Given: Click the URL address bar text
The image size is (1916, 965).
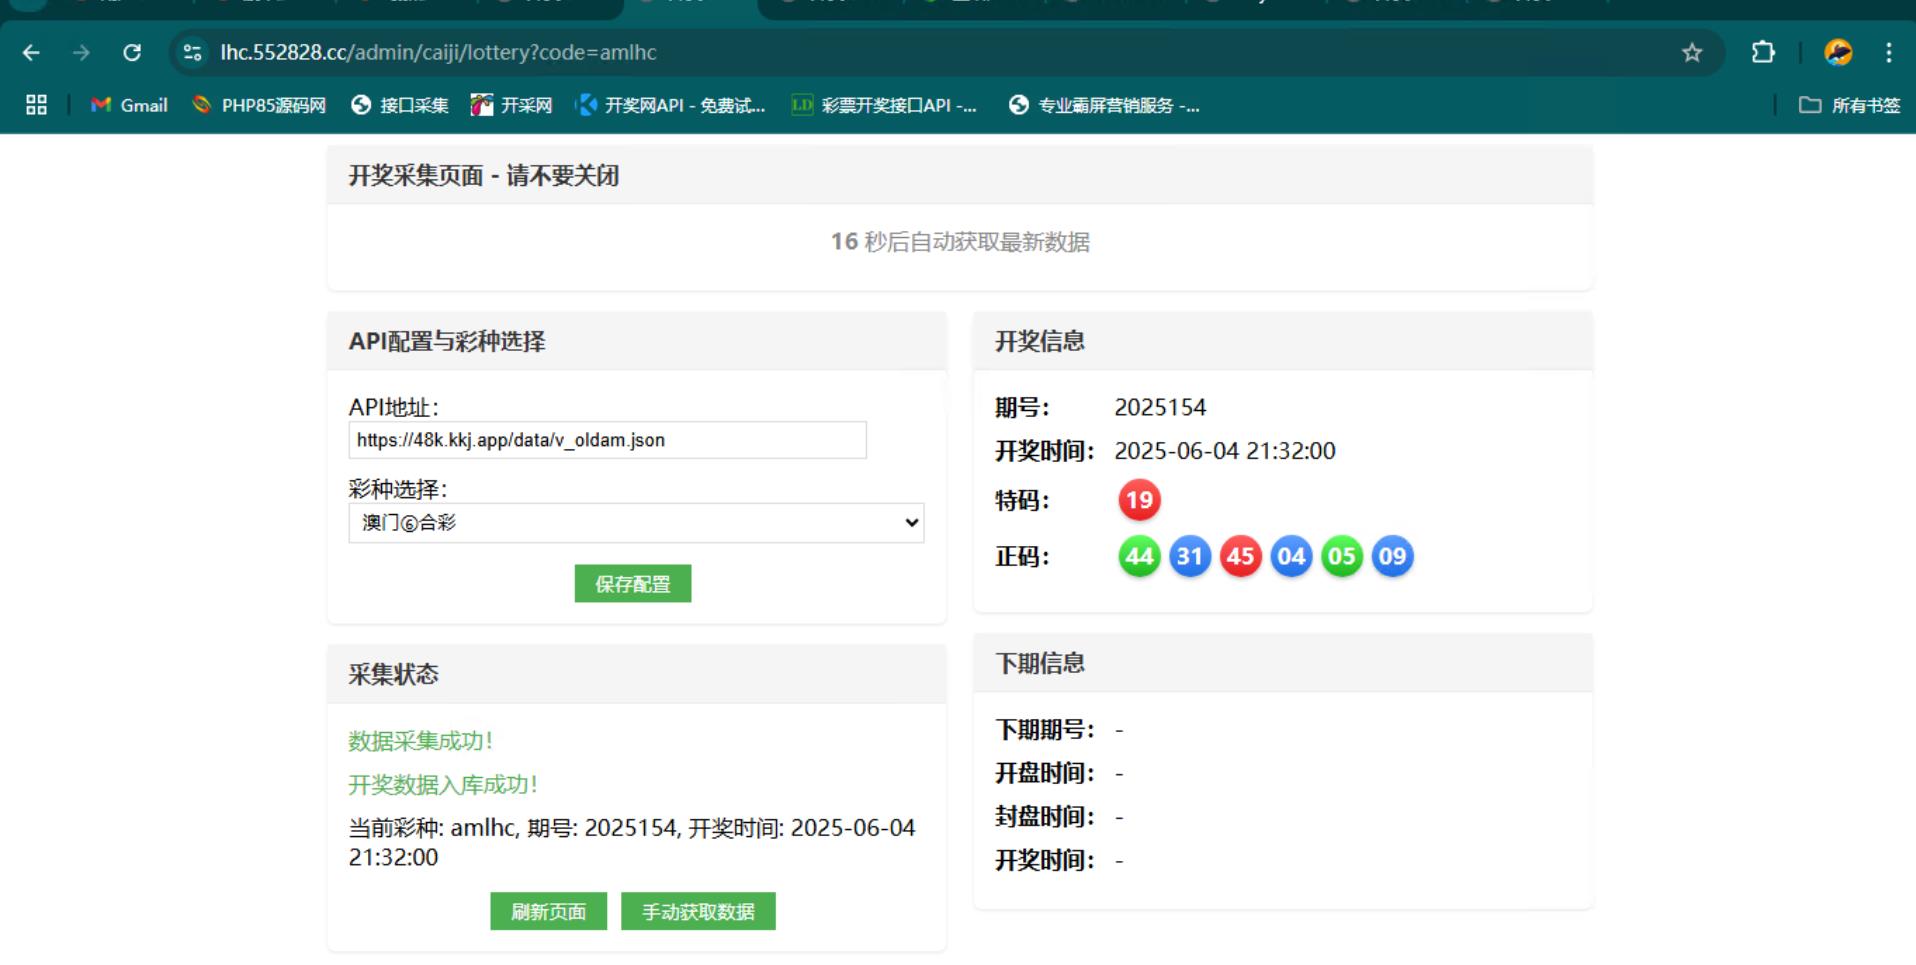Looking at the screenshot, I should [x=438, y=53].
